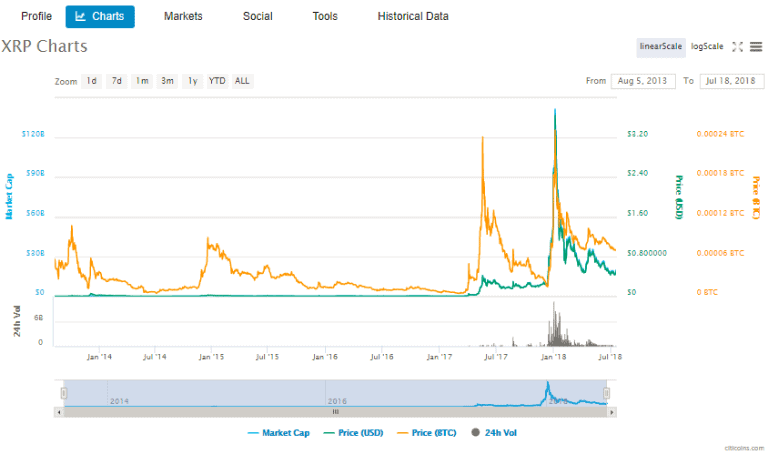Open the Charts tab
This screenshot has height=463, width=768.
coord(100,17)
